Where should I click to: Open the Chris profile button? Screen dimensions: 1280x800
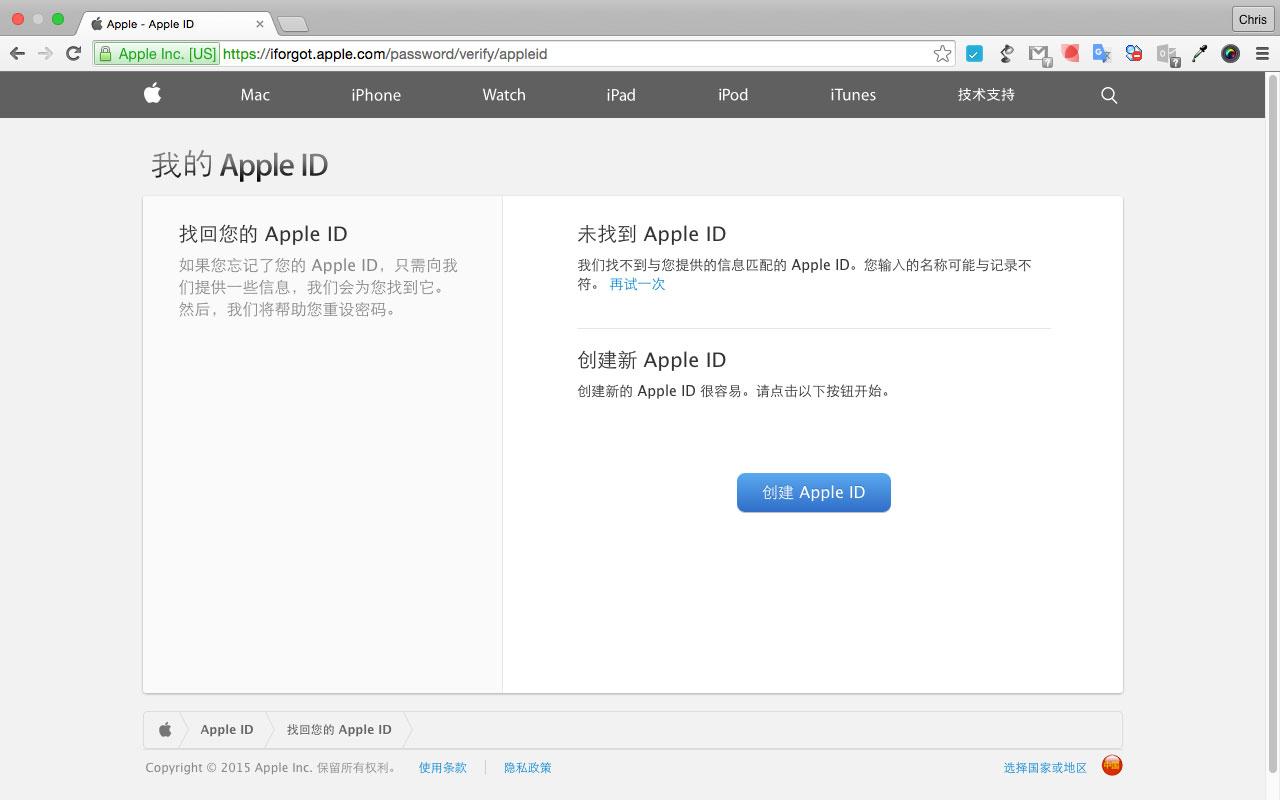tap(1252, 19)
